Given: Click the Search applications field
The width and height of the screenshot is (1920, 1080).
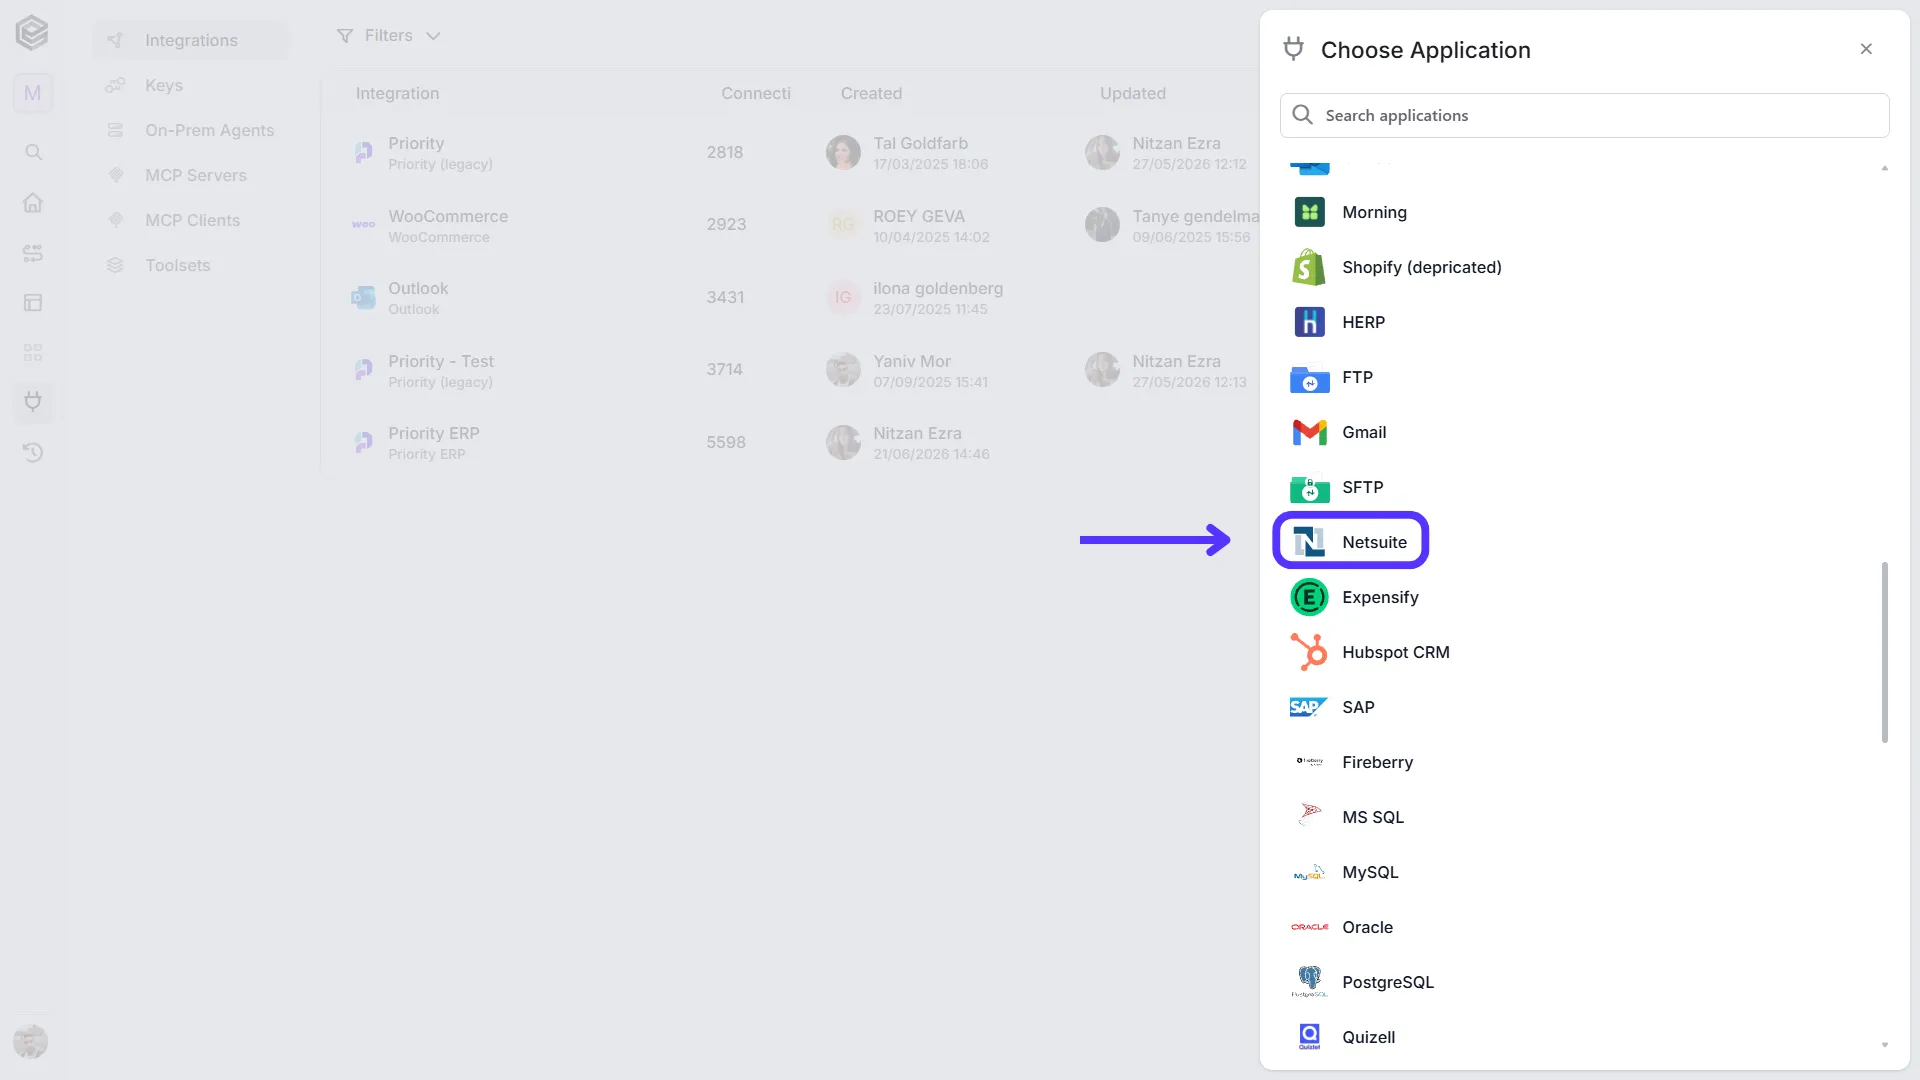Looking at the screenshot, I should pos(1584,115).
